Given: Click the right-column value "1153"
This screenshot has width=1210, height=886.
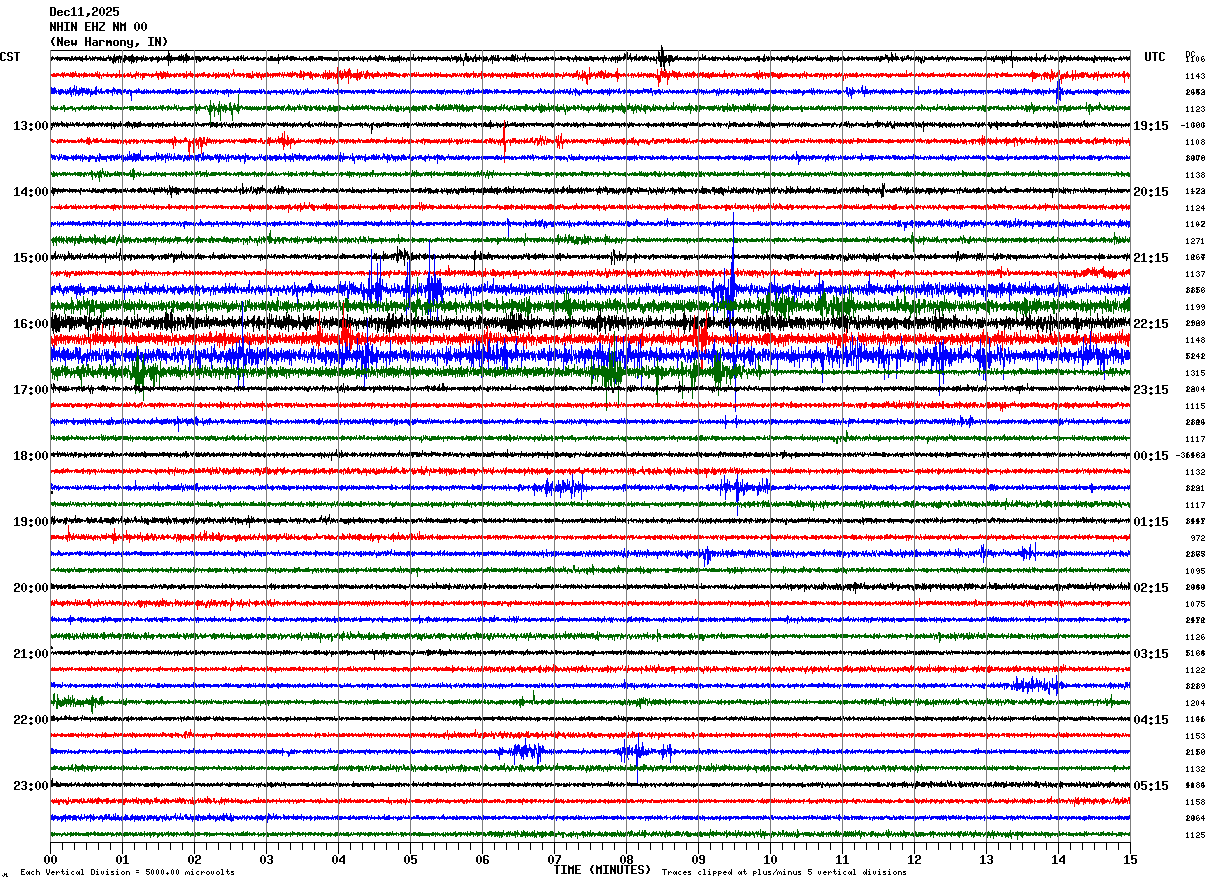Looking at the screenshot, I should 1195,736.
